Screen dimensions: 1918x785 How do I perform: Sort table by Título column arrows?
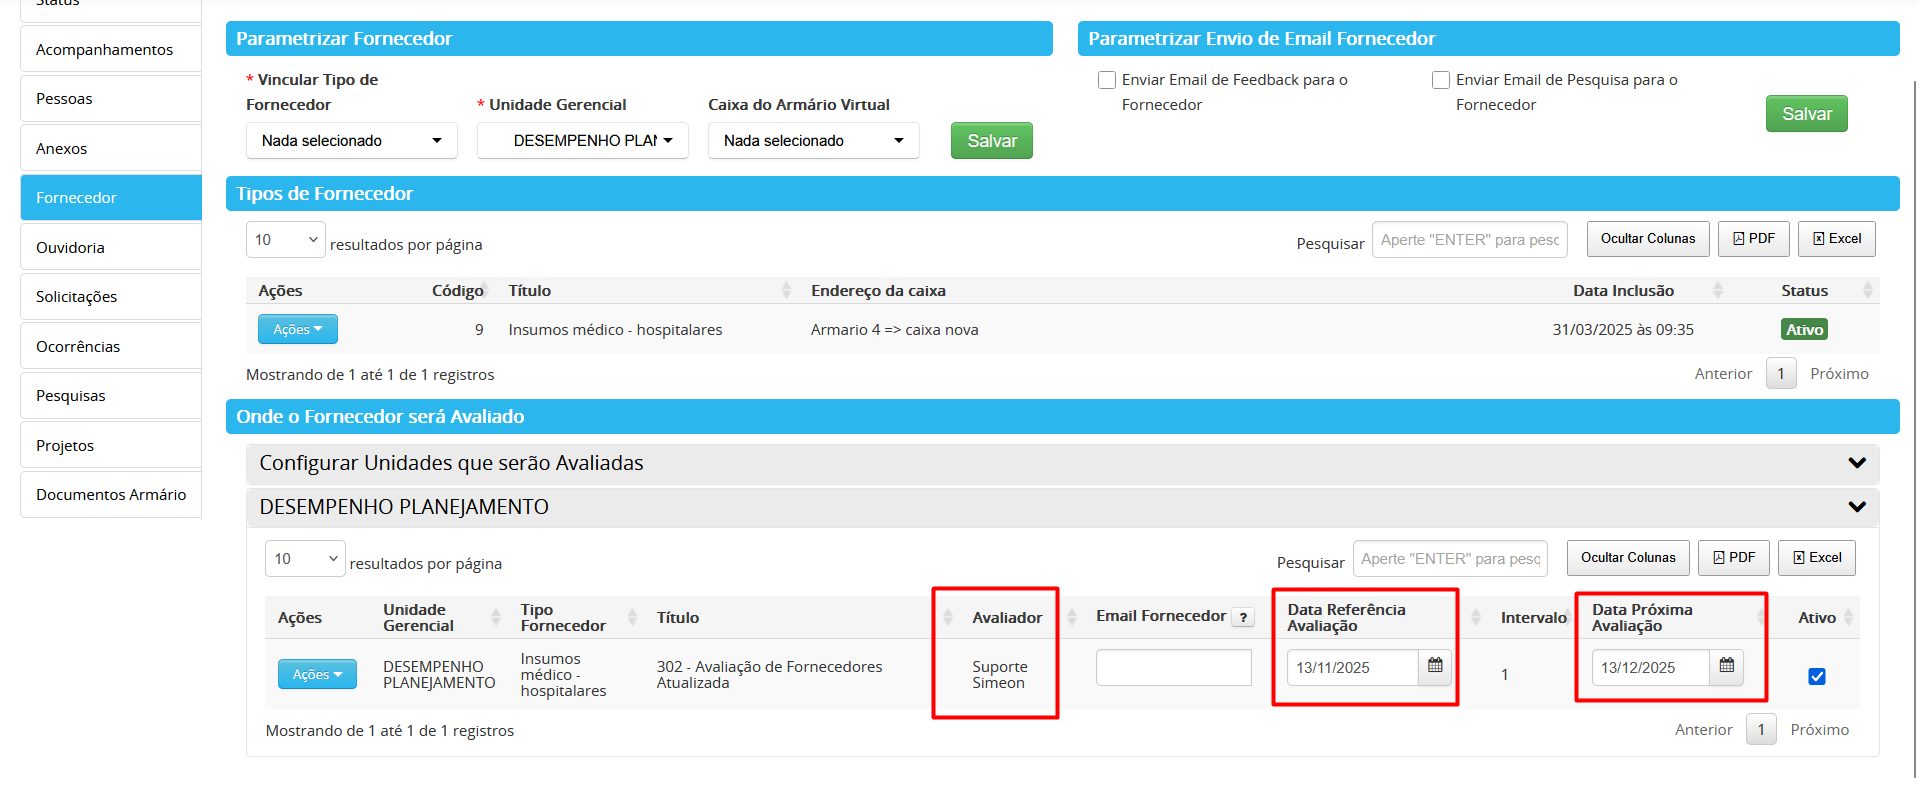click(x=786, y=291)
